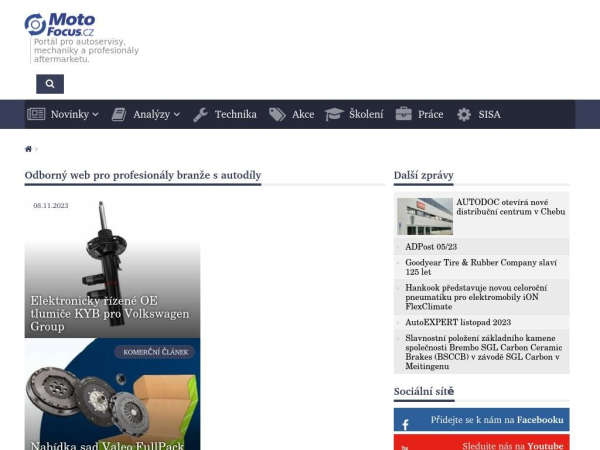Click the MotoFocus.cz logo
The image size is (600, 450).
pos(60,24)
